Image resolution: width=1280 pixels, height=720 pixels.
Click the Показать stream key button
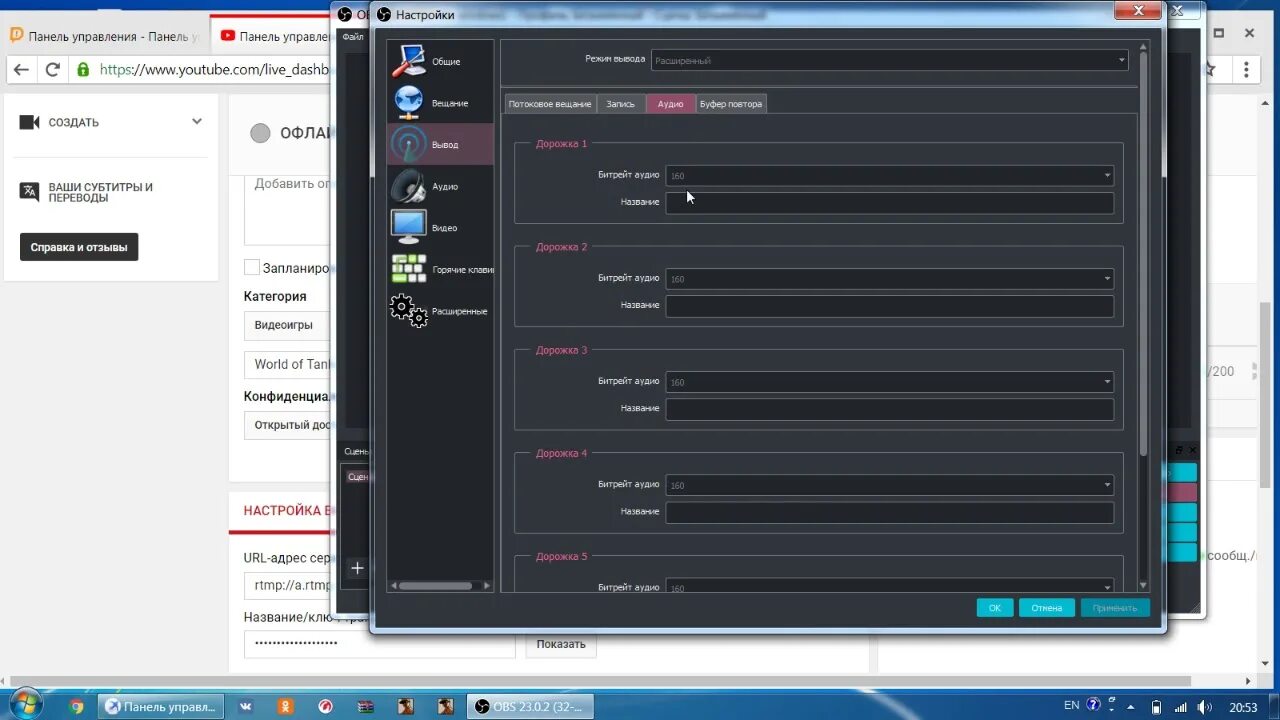(x=560, y=644)
